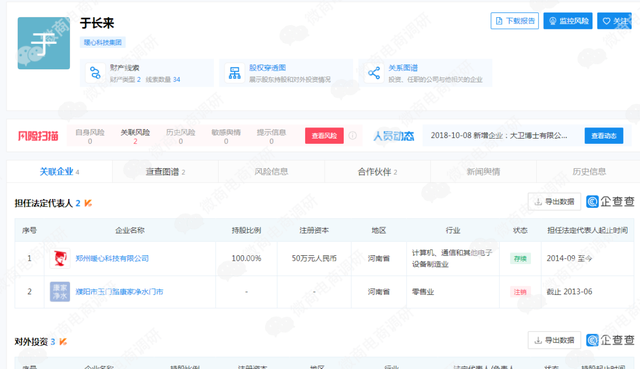Click the info icon beside 查看风险
The image size is (640, 369).
click(x=353, y=136)
